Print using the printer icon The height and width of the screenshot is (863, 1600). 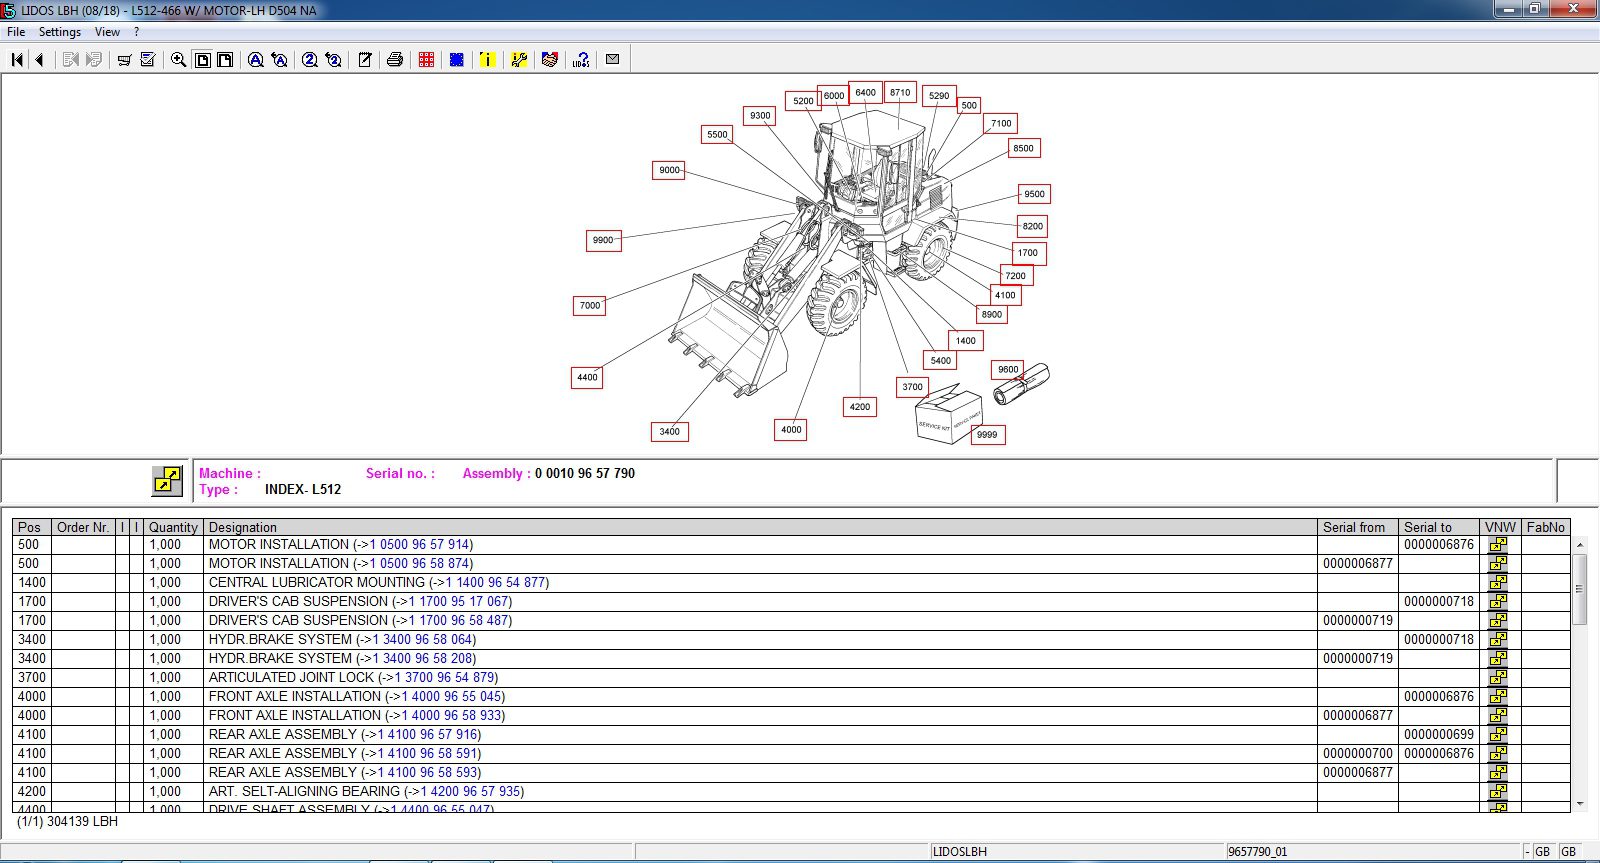(x=395, y=60)
